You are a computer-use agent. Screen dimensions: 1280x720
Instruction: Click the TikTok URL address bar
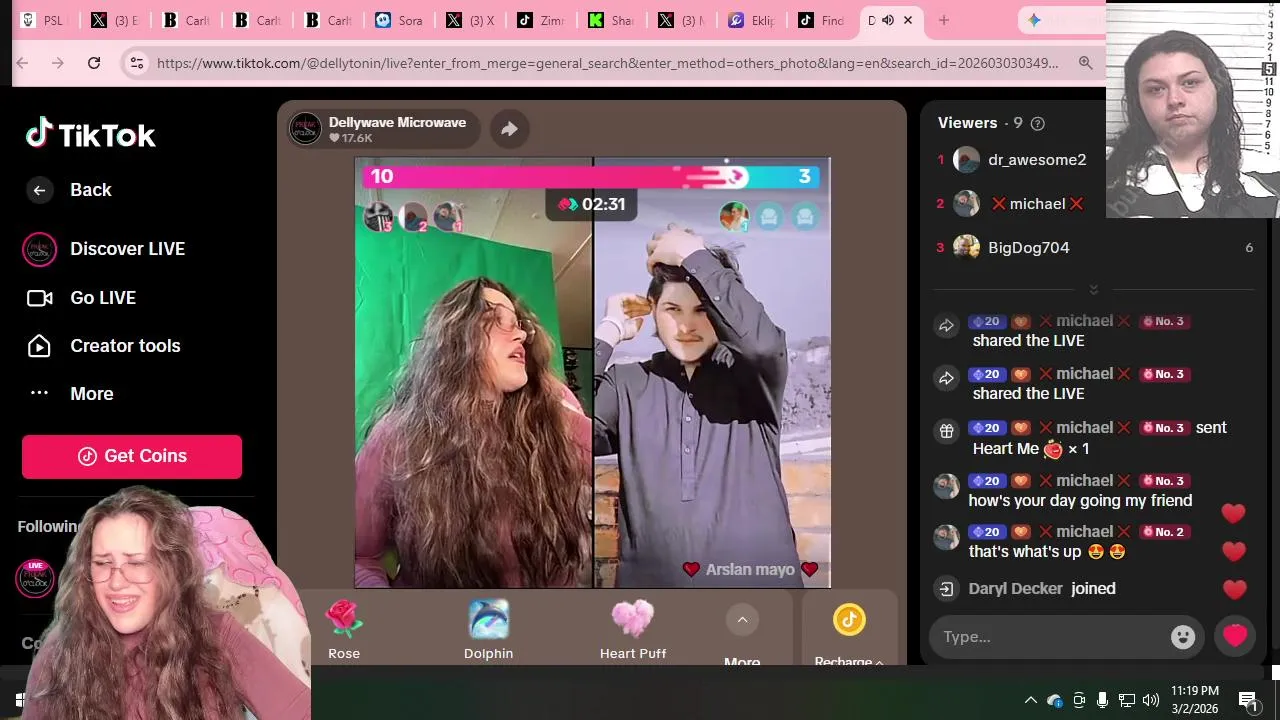coord(607,63)
